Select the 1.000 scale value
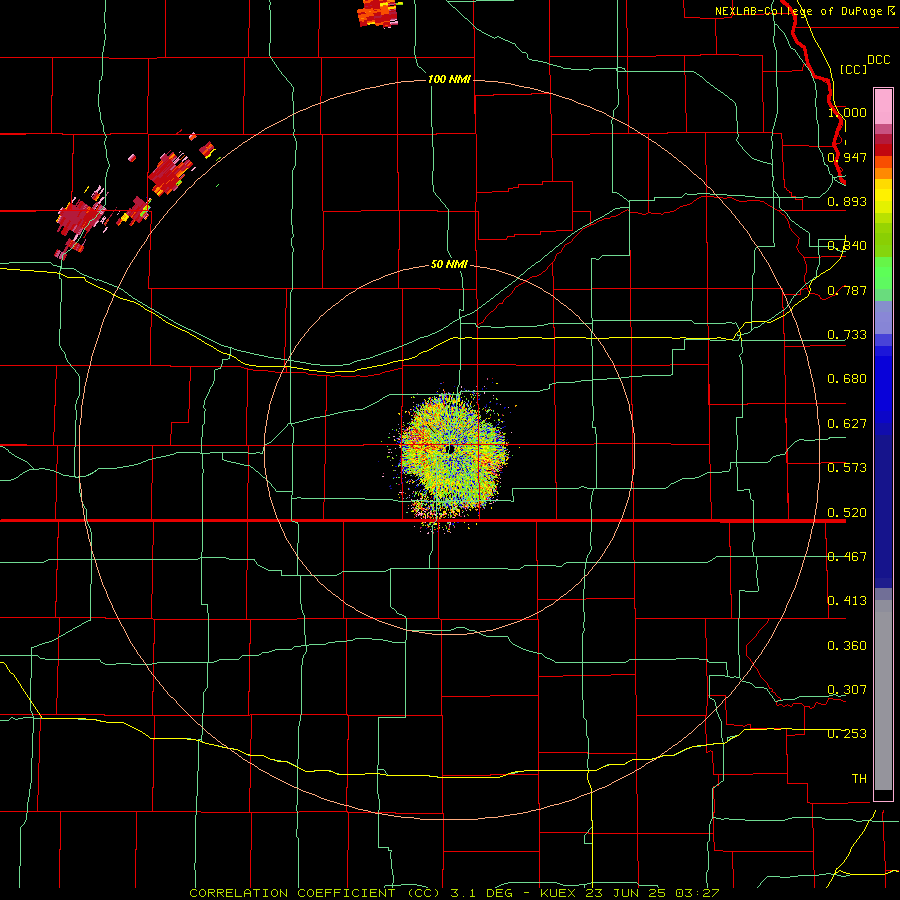 847,112
